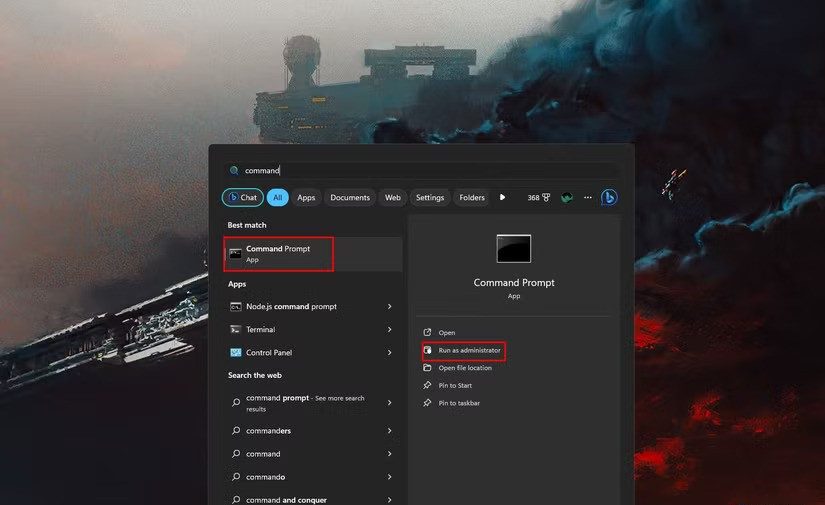
Task: Switch to the Web filter tab
Action: click(393, 198)
